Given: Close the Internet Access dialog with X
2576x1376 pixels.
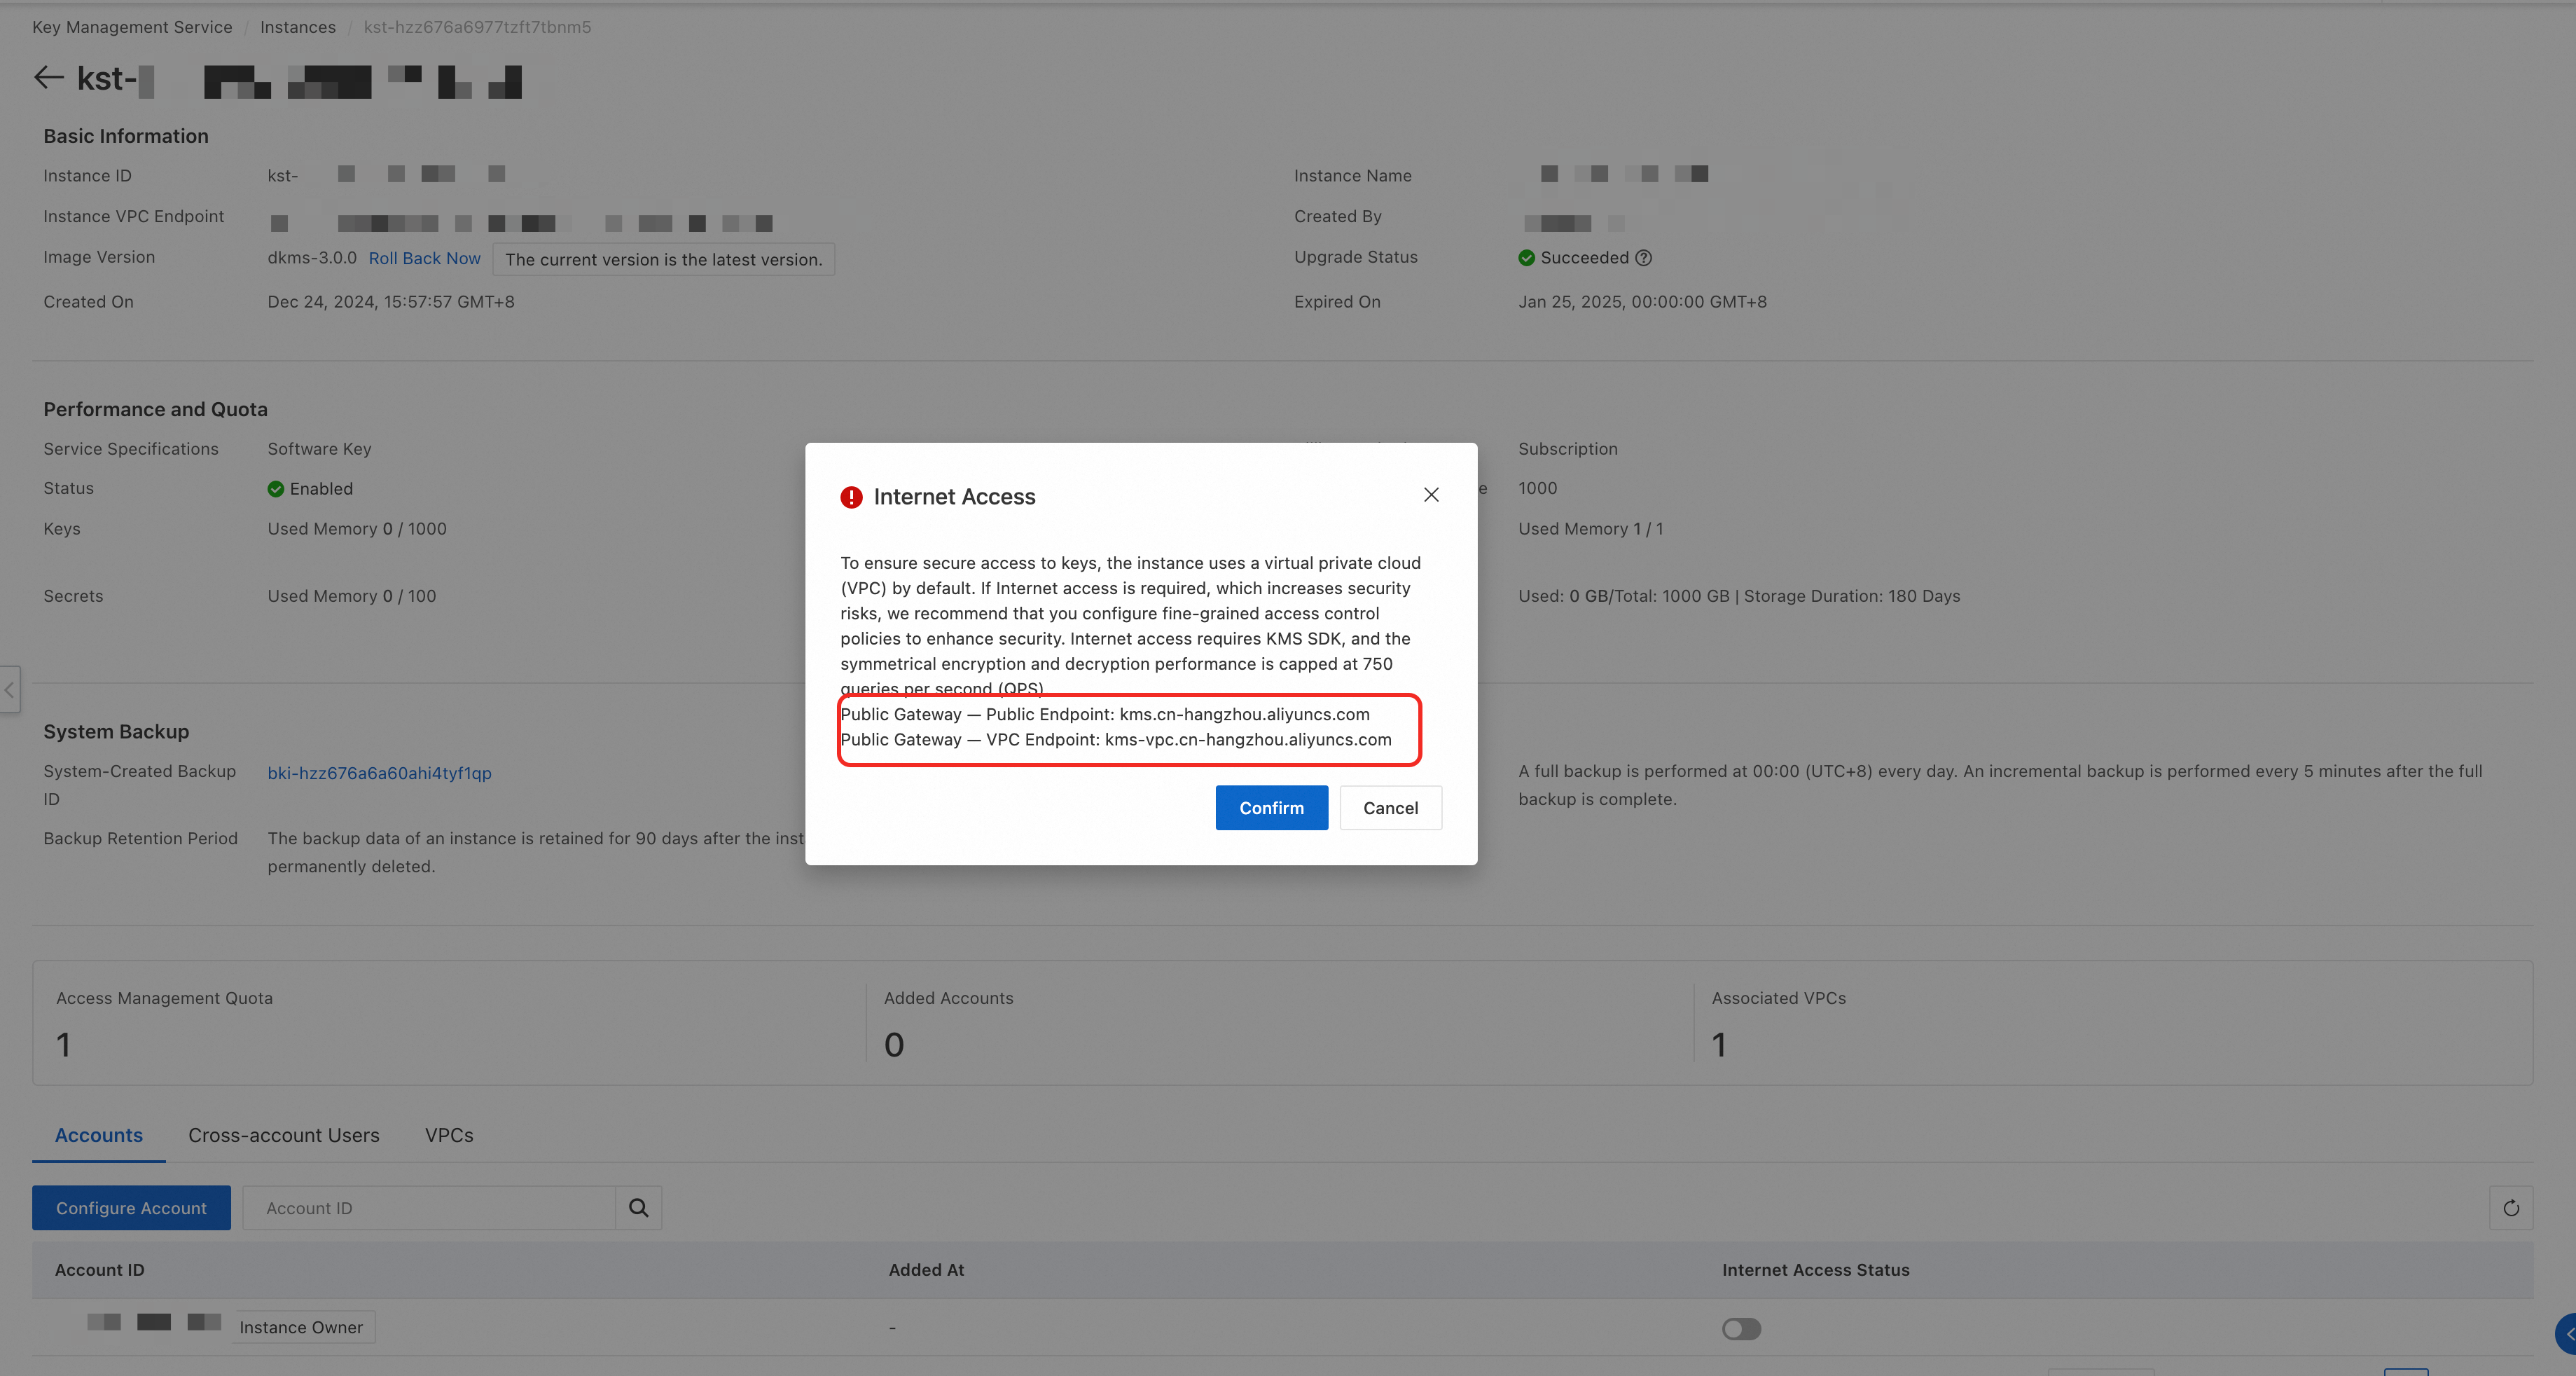Looking at the screenshot, I should 1431,495.
